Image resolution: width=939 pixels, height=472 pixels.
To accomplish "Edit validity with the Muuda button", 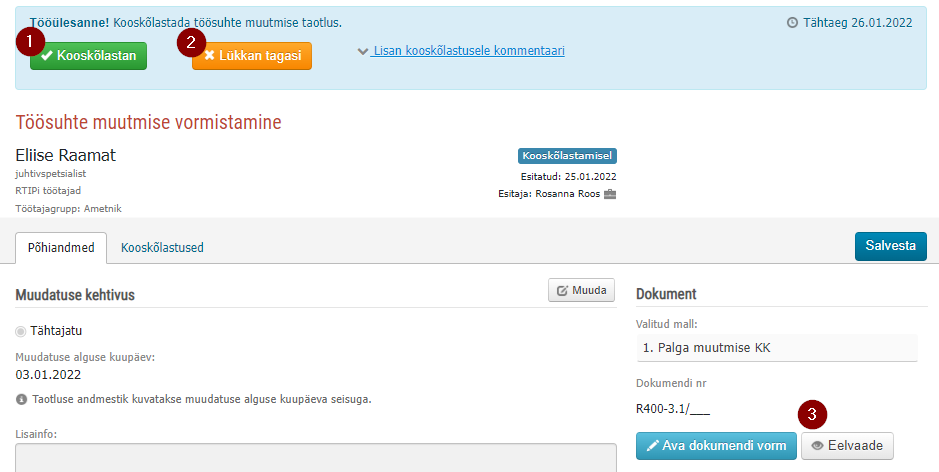I will pos(581,291).
